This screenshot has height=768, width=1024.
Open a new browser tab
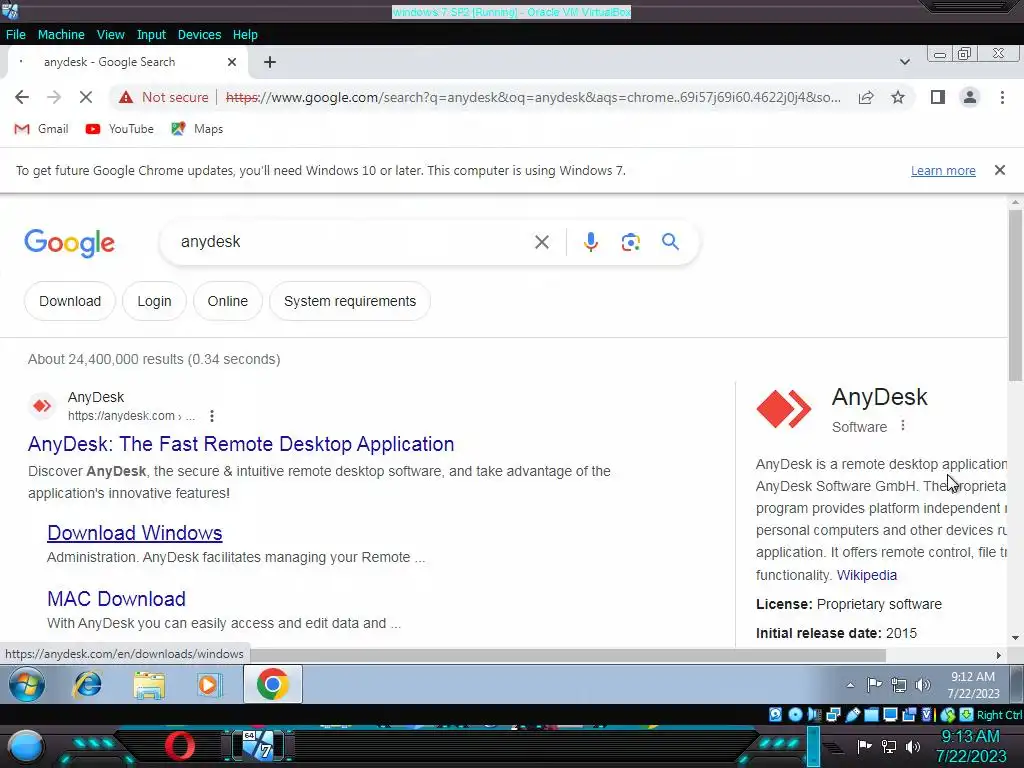point(270,62)
